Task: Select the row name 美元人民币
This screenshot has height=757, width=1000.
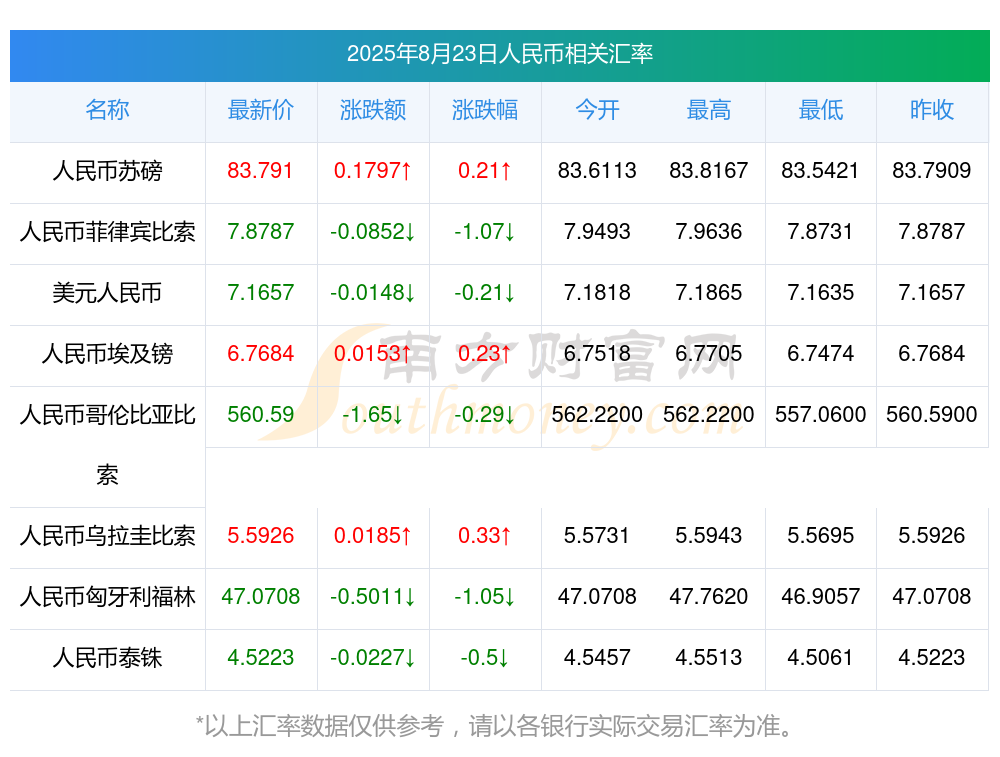Action: [107, 293]
